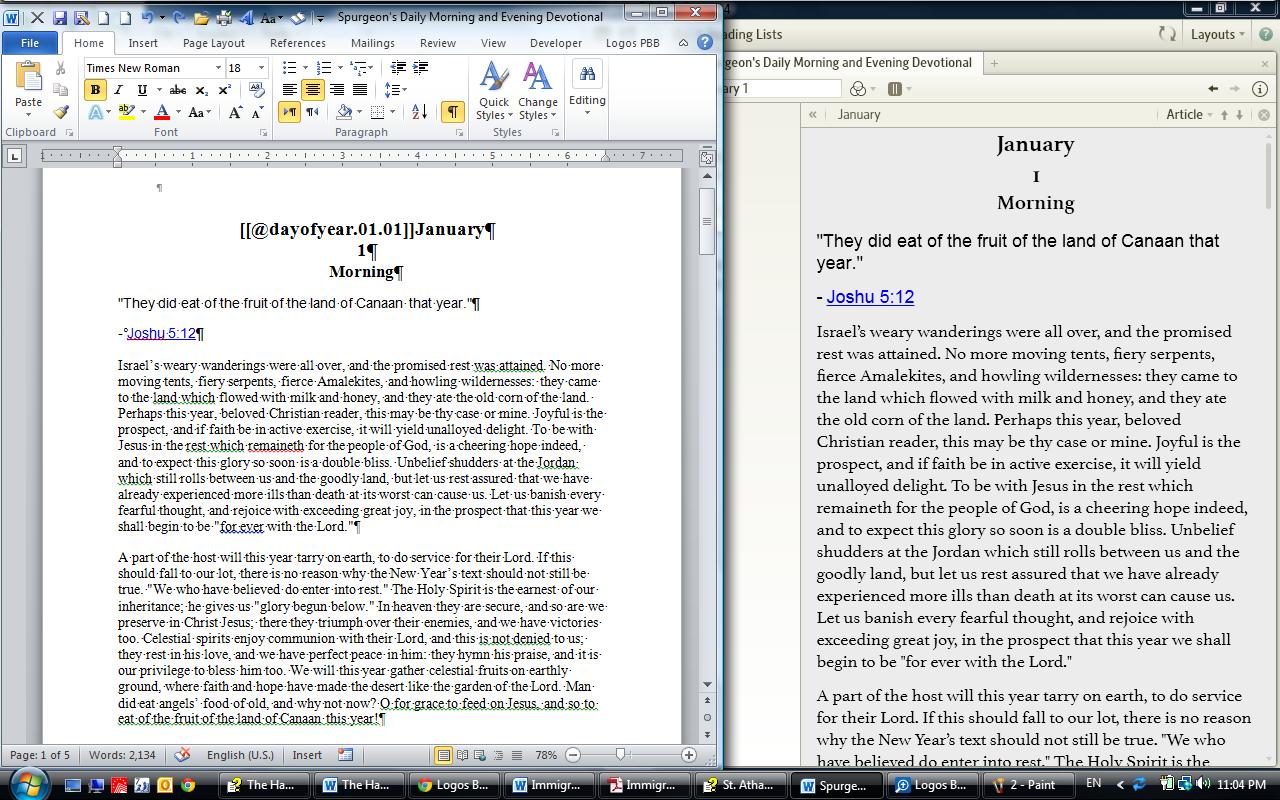Click the Windows Start button
1280x800 pixels.
pos(27,784)
